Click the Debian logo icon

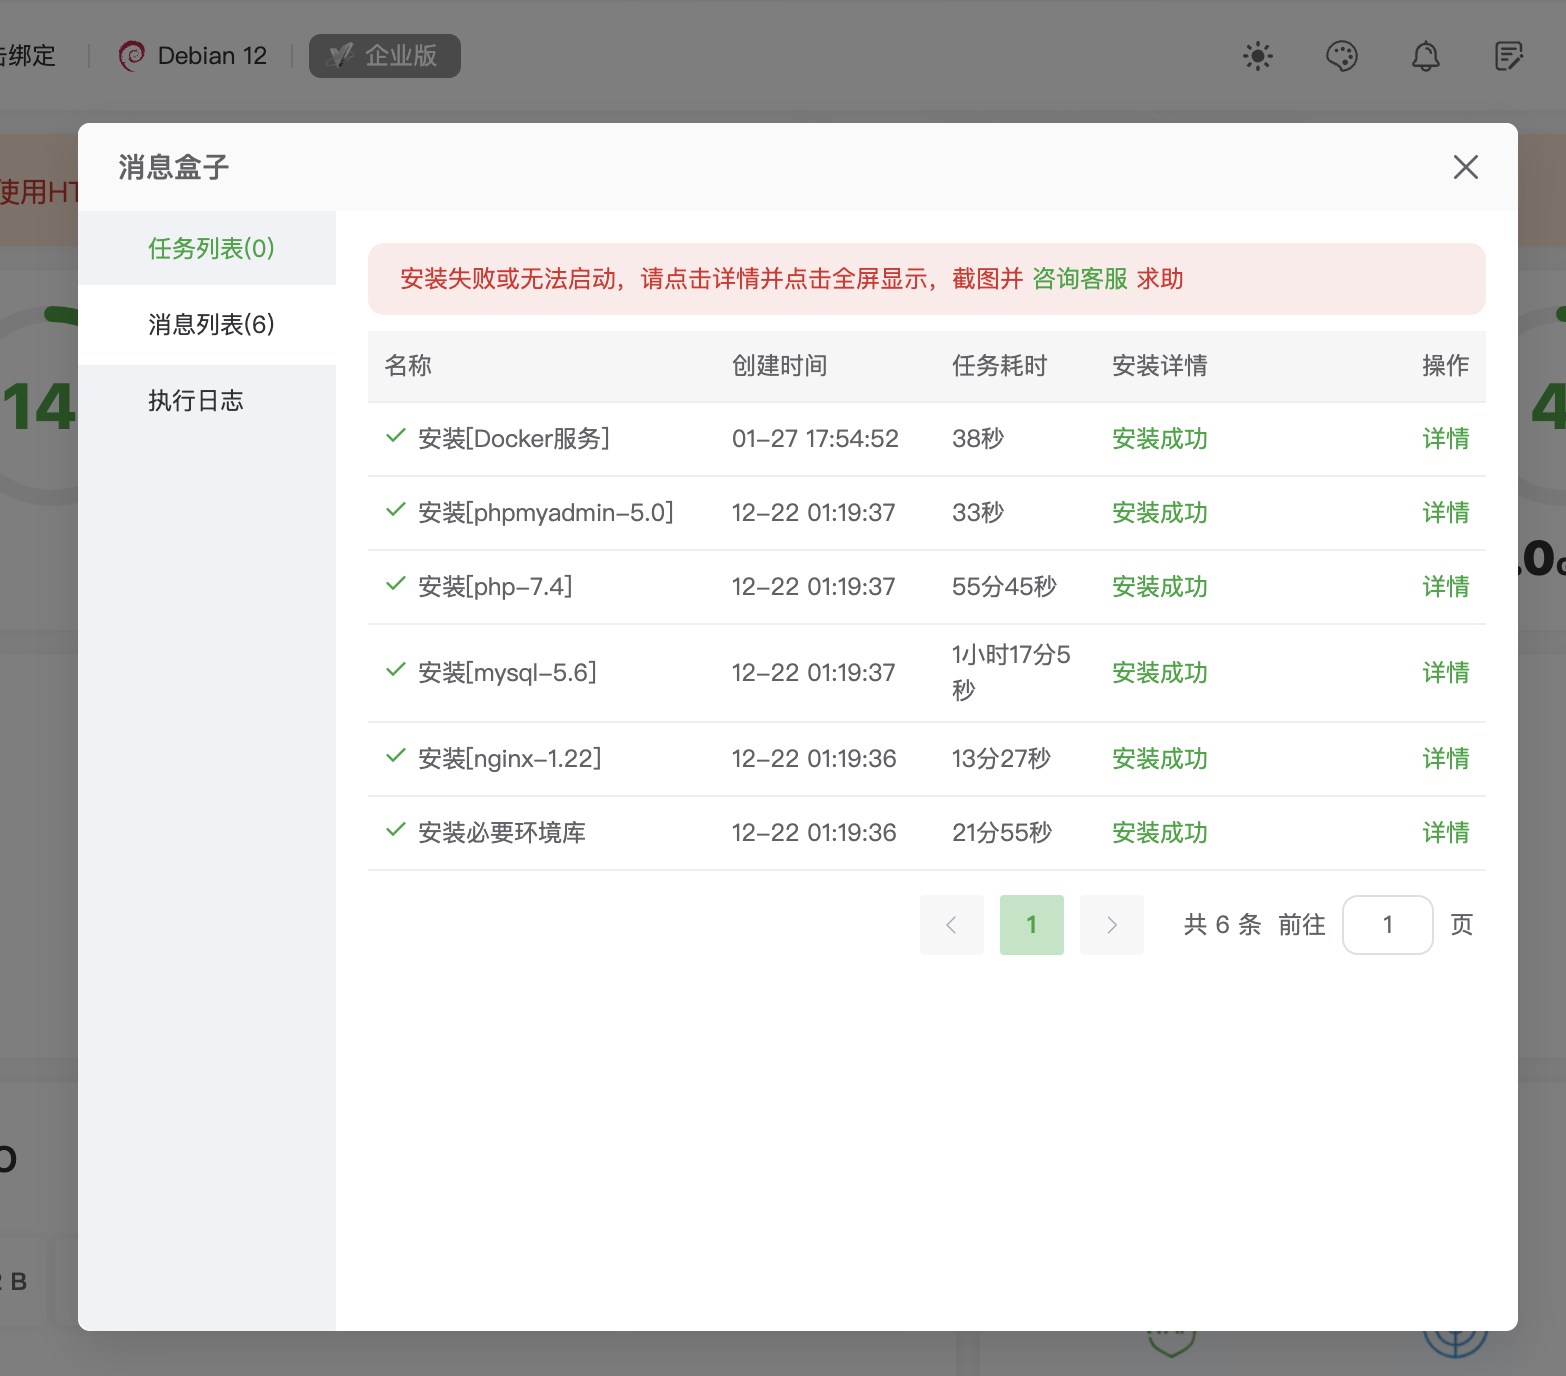pos(132,56)
